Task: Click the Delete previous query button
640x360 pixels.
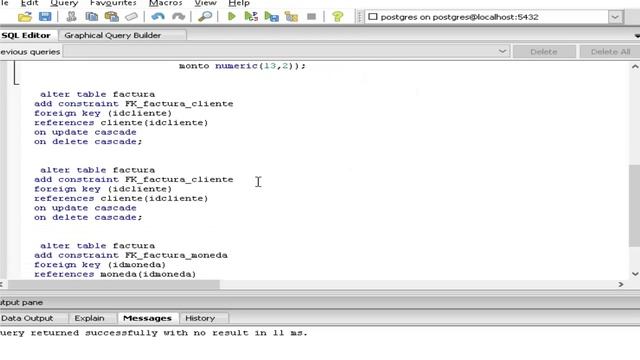Action: (x=544, y=52)
